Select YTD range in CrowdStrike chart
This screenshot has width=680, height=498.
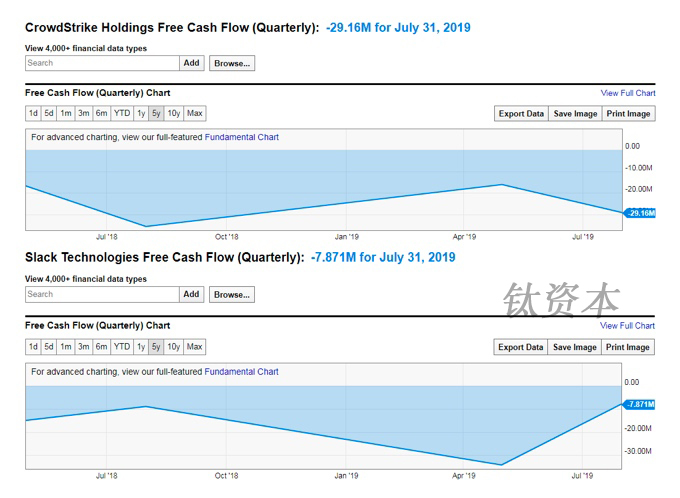[x=122, y=114]
